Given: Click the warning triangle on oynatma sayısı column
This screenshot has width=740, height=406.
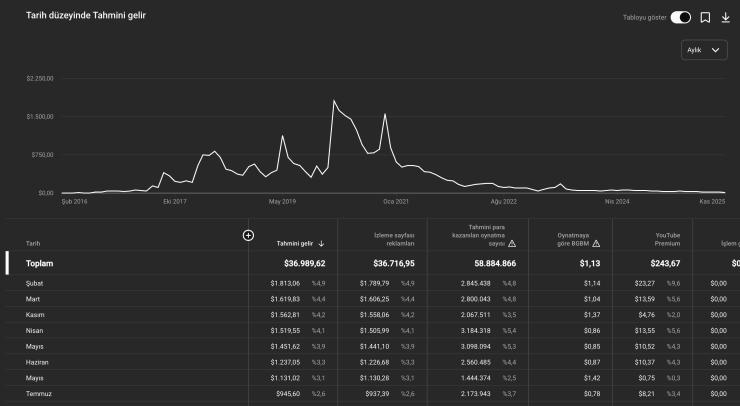Looking at the screenshot, I should 512,243.
